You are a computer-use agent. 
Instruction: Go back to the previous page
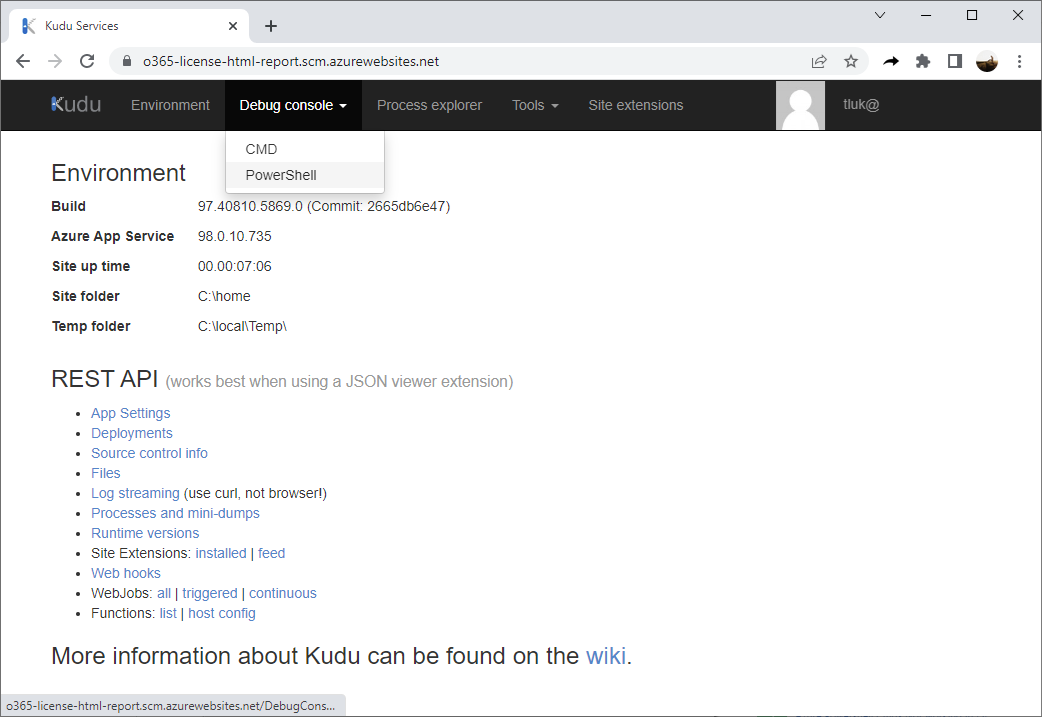[x=23, y=61]
